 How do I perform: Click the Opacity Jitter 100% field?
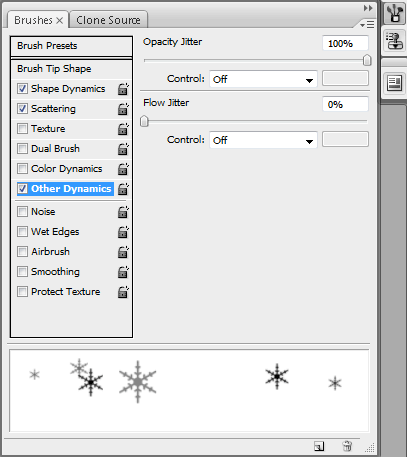(x=345, y=43)
